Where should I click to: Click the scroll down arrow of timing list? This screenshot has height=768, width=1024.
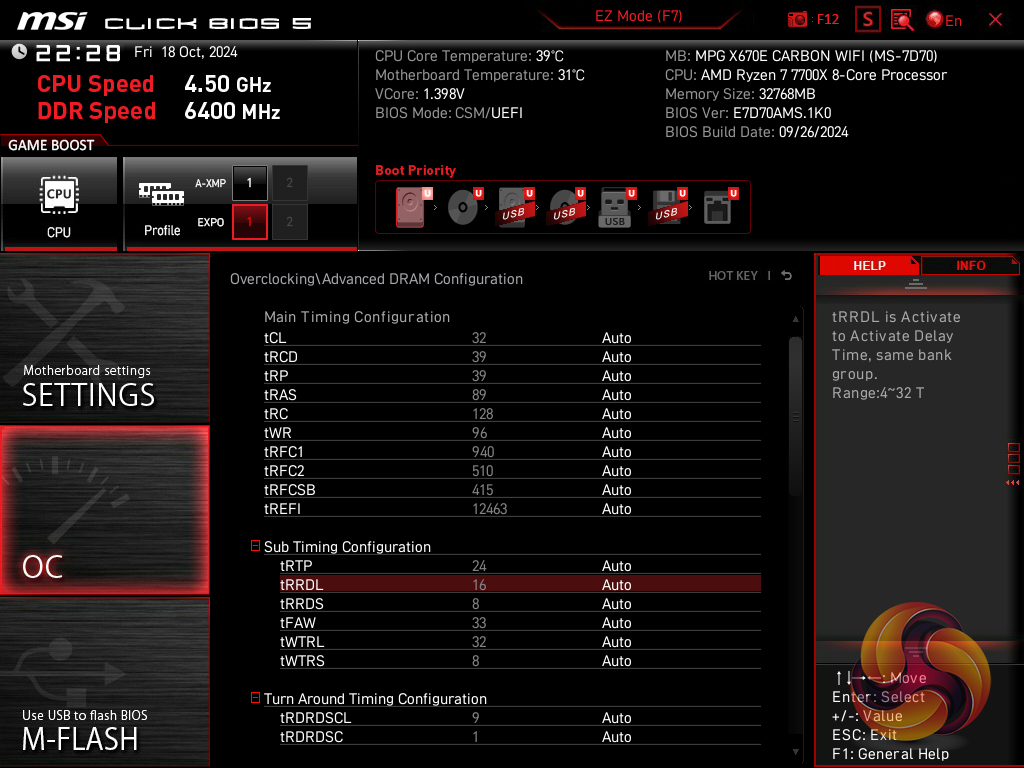795,752
